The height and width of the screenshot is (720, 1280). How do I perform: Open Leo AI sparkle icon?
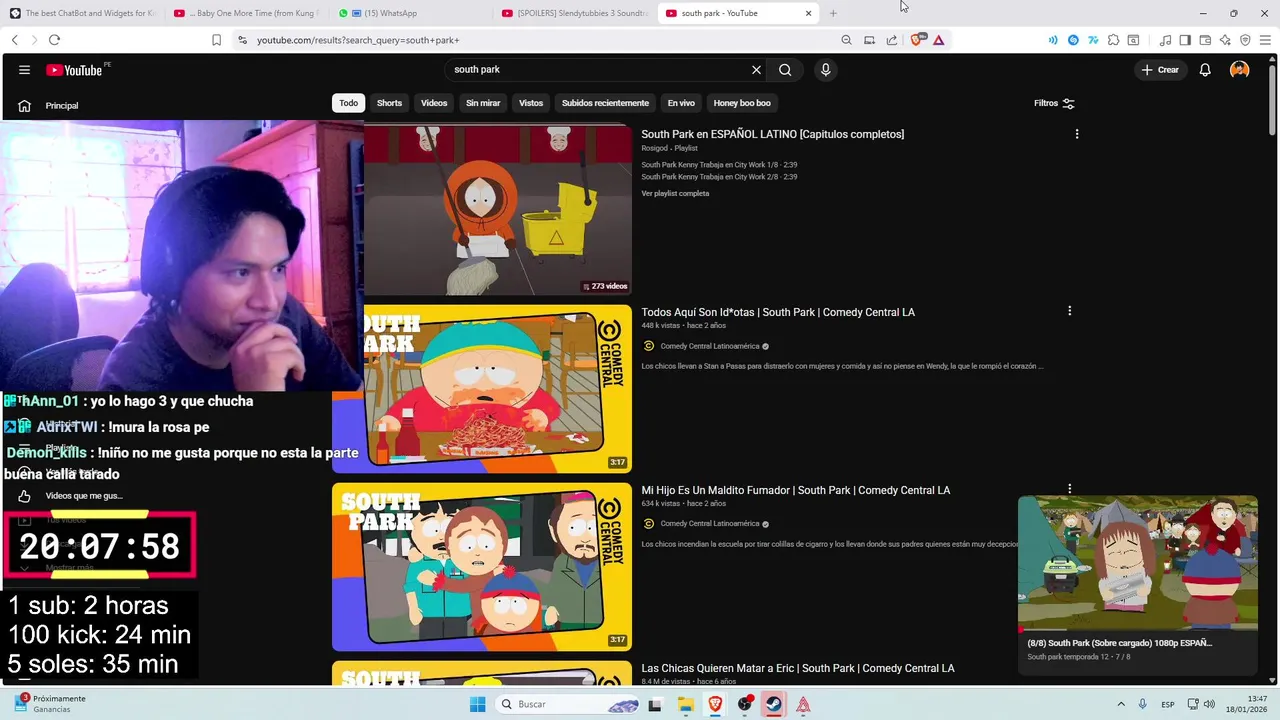[x=1225, y=40]
